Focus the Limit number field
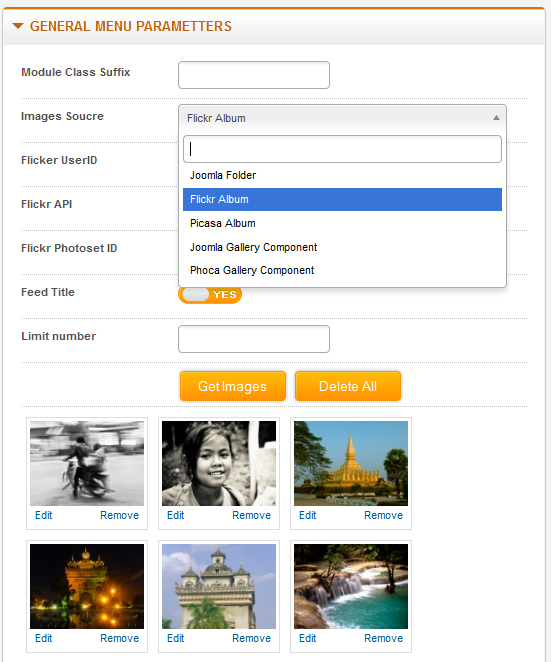This screenshot has width=551, height=662. click(x=254, y=339)
